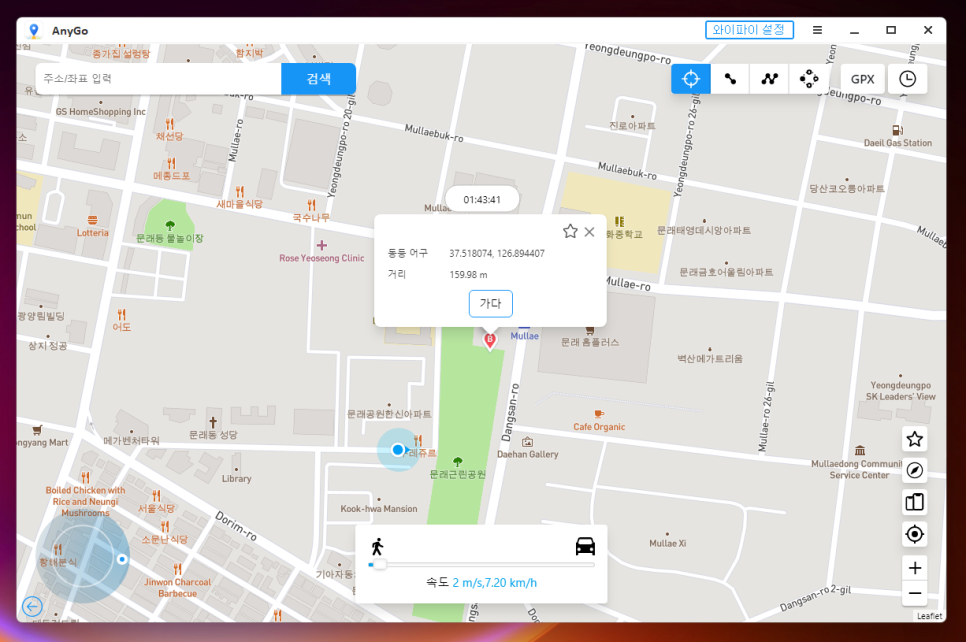Click the distance value 159.98 m
The image size is (966, 642).
(x=468, y=275)
